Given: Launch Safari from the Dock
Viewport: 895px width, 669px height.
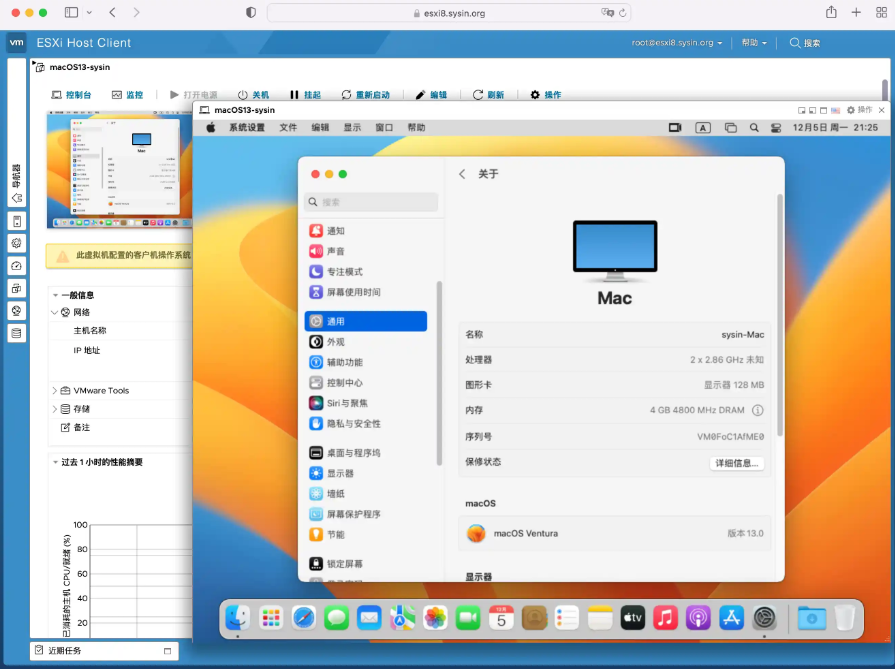Looking at the screenshot, I should pyautogui.click(x=304, y=618).
